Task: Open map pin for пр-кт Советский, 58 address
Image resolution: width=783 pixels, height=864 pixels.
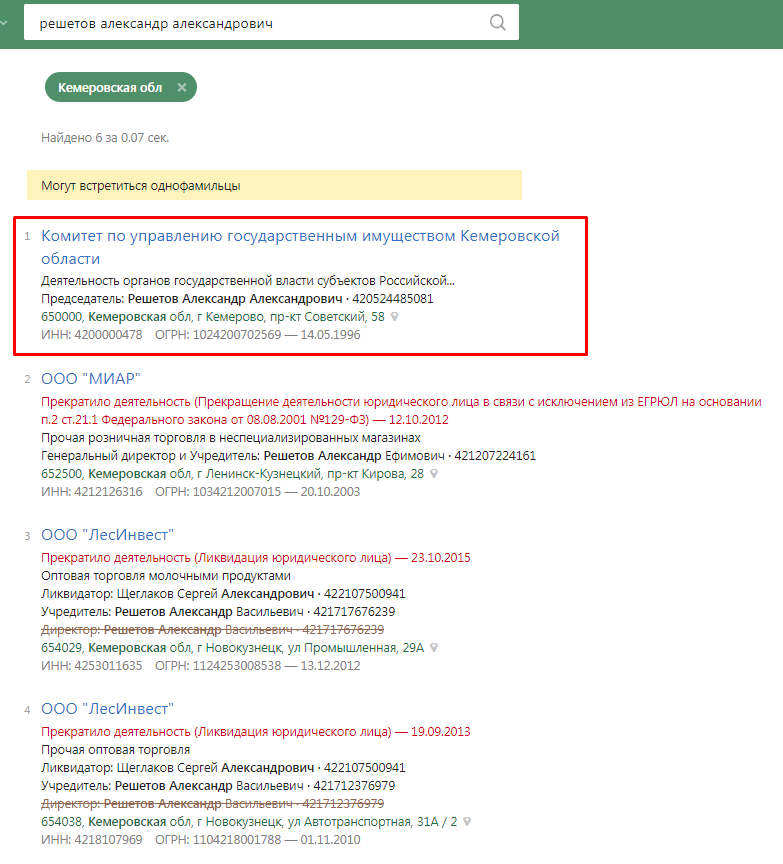Action: [395, 317]
